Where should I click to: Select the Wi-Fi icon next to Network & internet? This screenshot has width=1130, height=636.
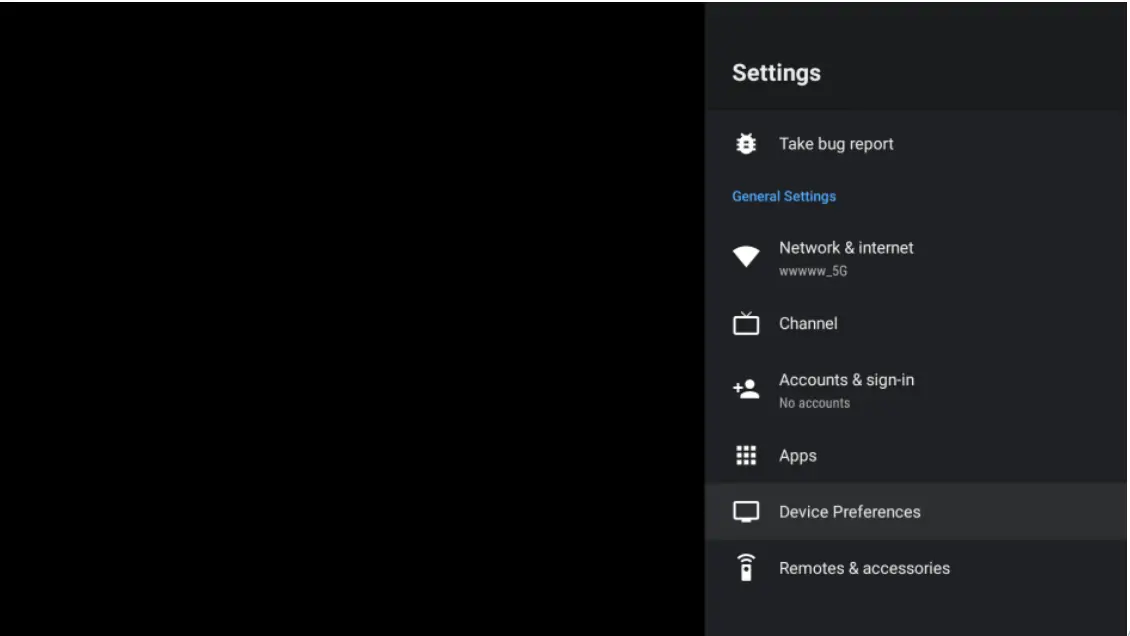click(x=745, y=255)
